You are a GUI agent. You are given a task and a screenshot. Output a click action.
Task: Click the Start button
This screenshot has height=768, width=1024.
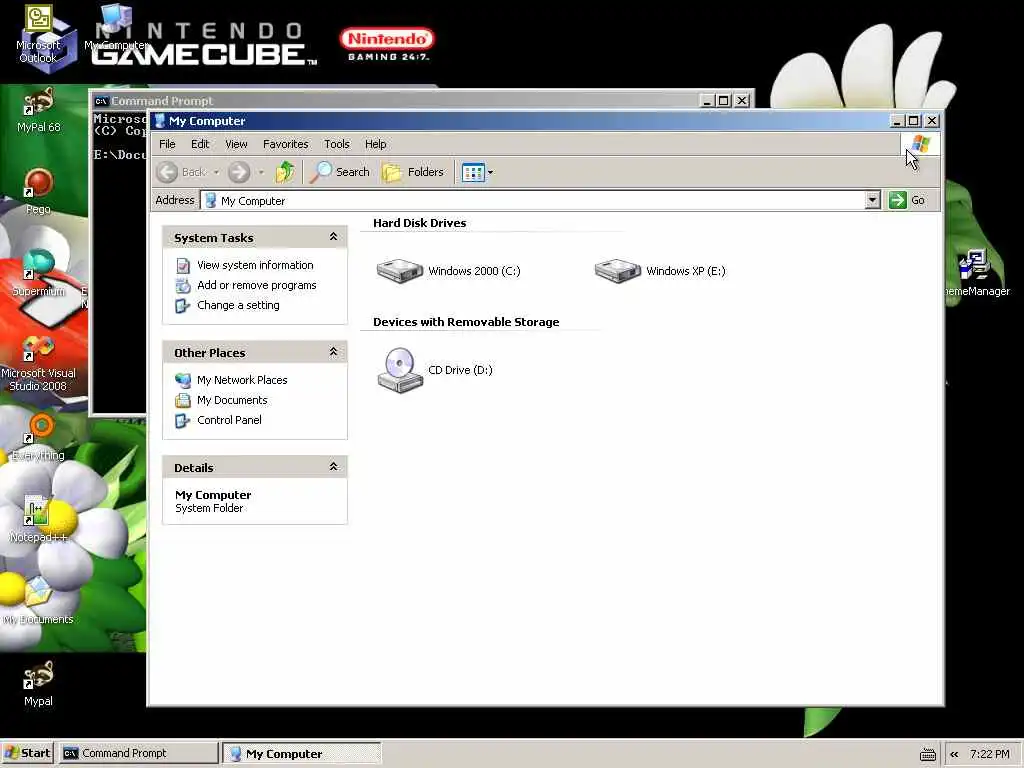27,753
